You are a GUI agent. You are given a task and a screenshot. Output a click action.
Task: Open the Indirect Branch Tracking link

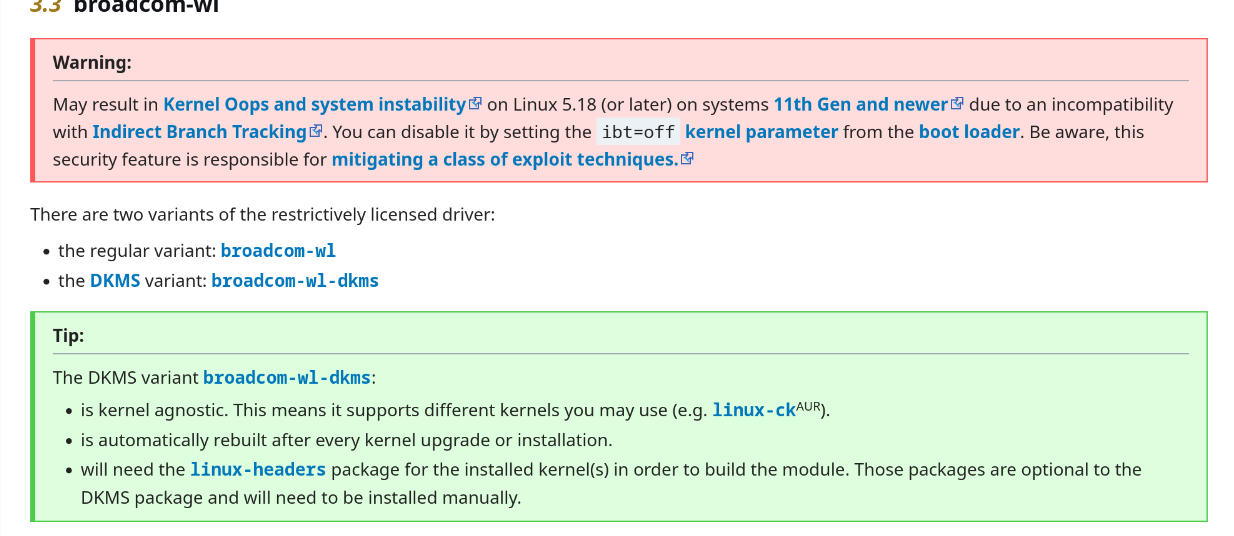click(199, 131)
